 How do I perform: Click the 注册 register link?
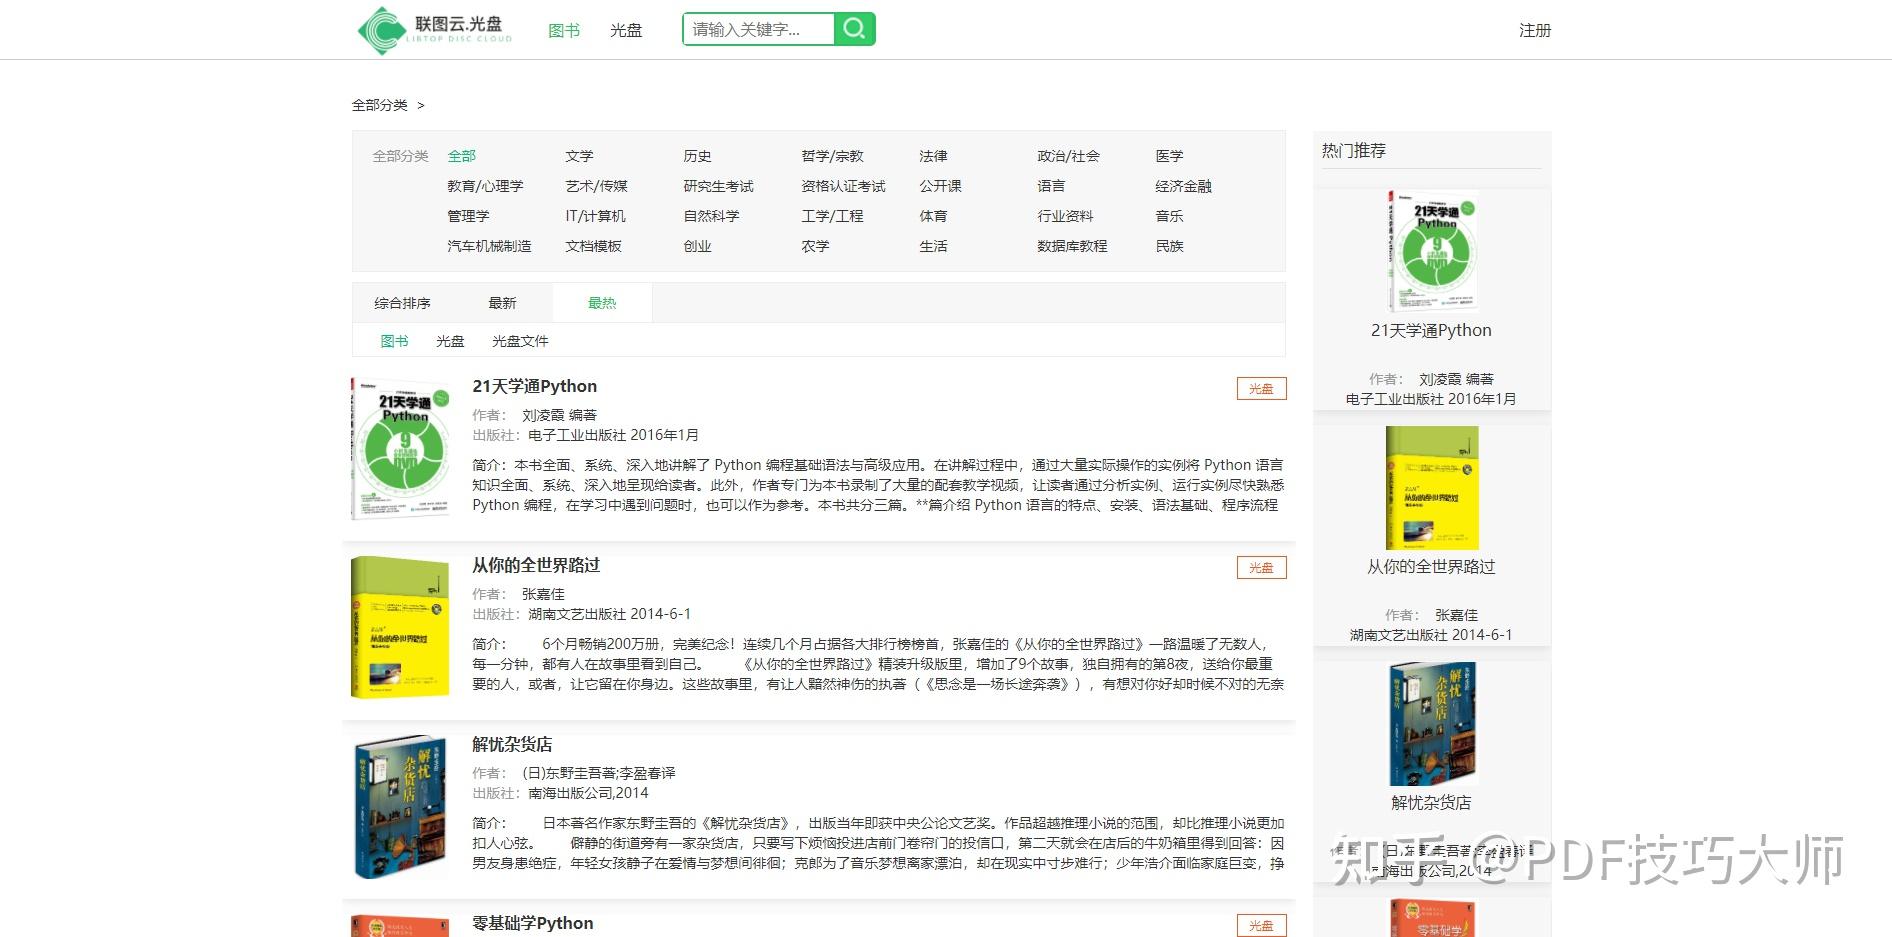[1535, 30]
